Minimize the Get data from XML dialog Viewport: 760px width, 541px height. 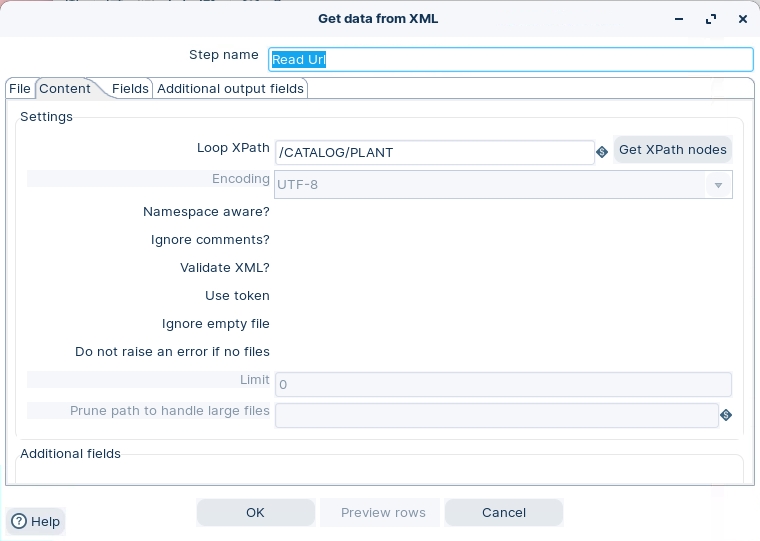(680, 19)
